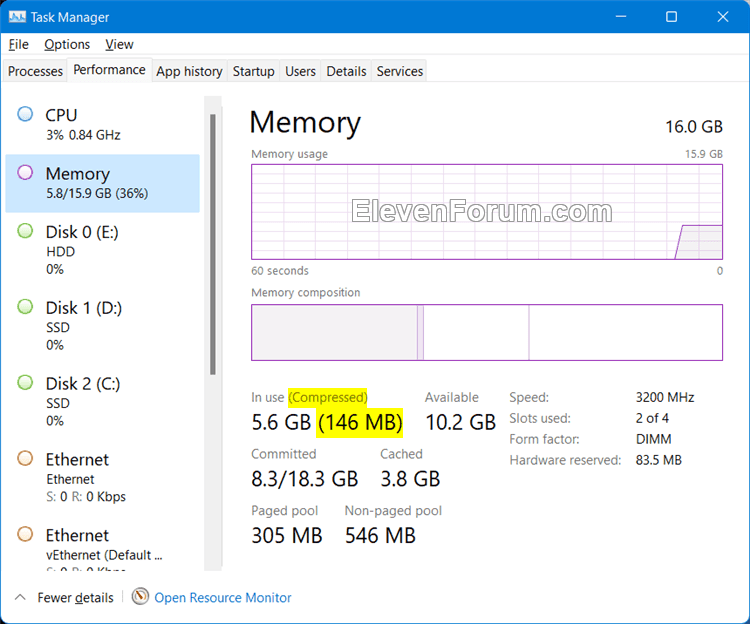Click the Slots used 2 of 4 value
The image size is (750, 624).
[x=652, y=418]
